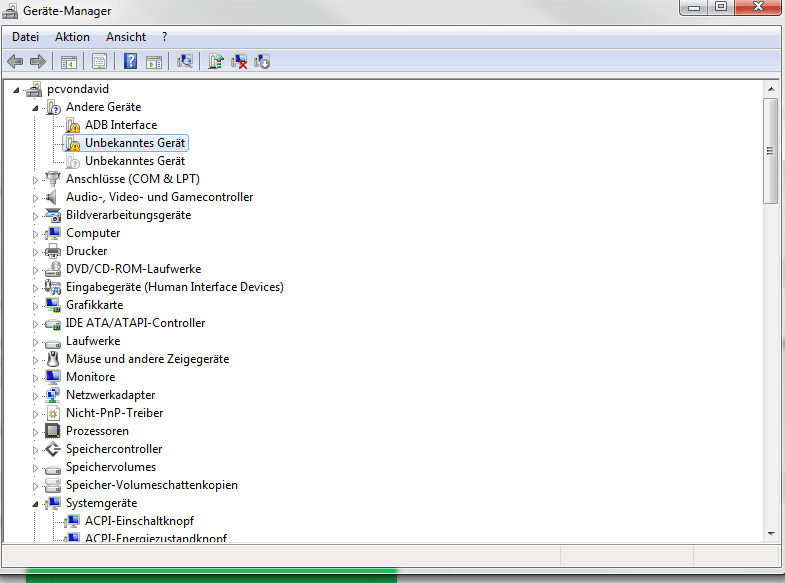Select the ACPI-Einschaltknopf entry
The height and width of the screenshot is (583, 785).
pos(139,521)
